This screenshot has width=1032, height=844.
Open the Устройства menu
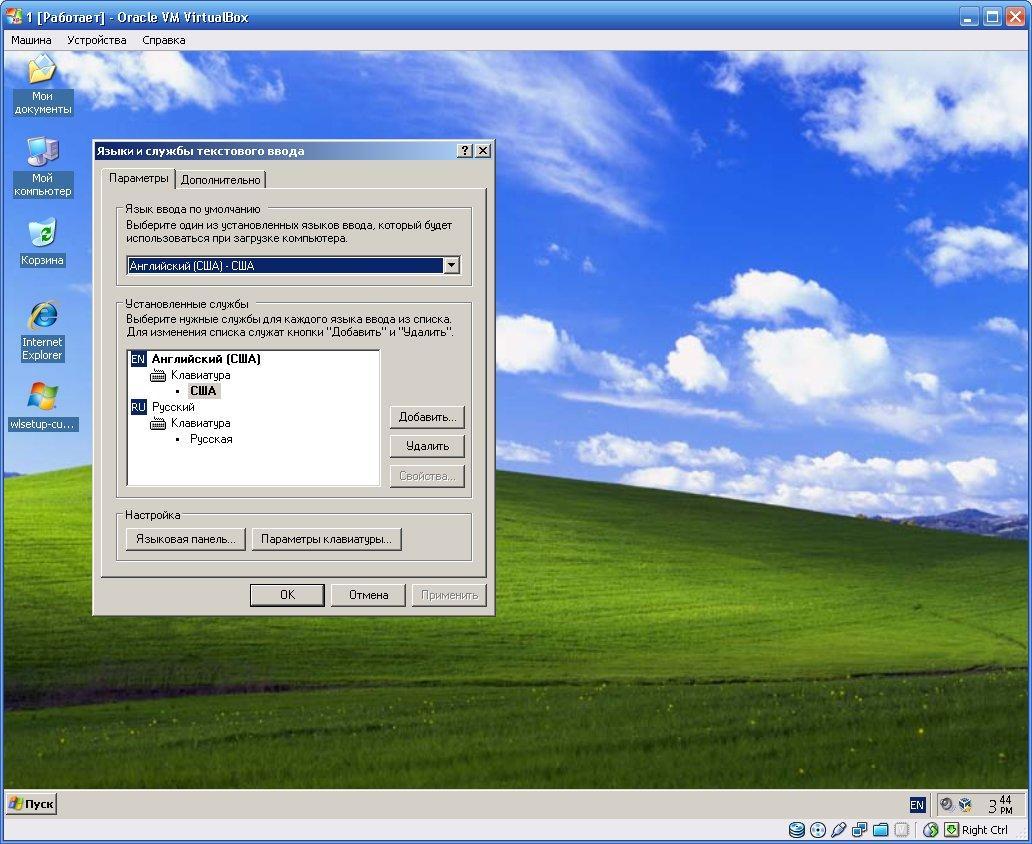coord(97,40)
